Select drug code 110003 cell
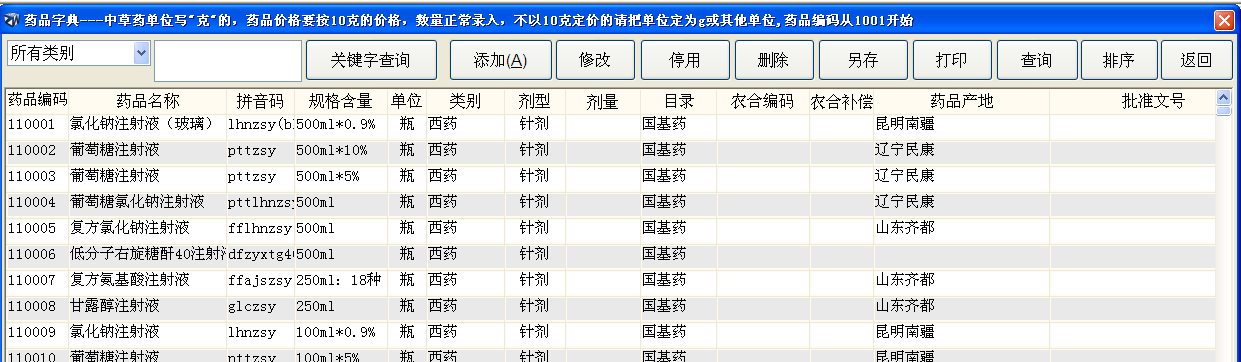The width and height of the screenshot is (1241, 362). (x=37, y=176)
